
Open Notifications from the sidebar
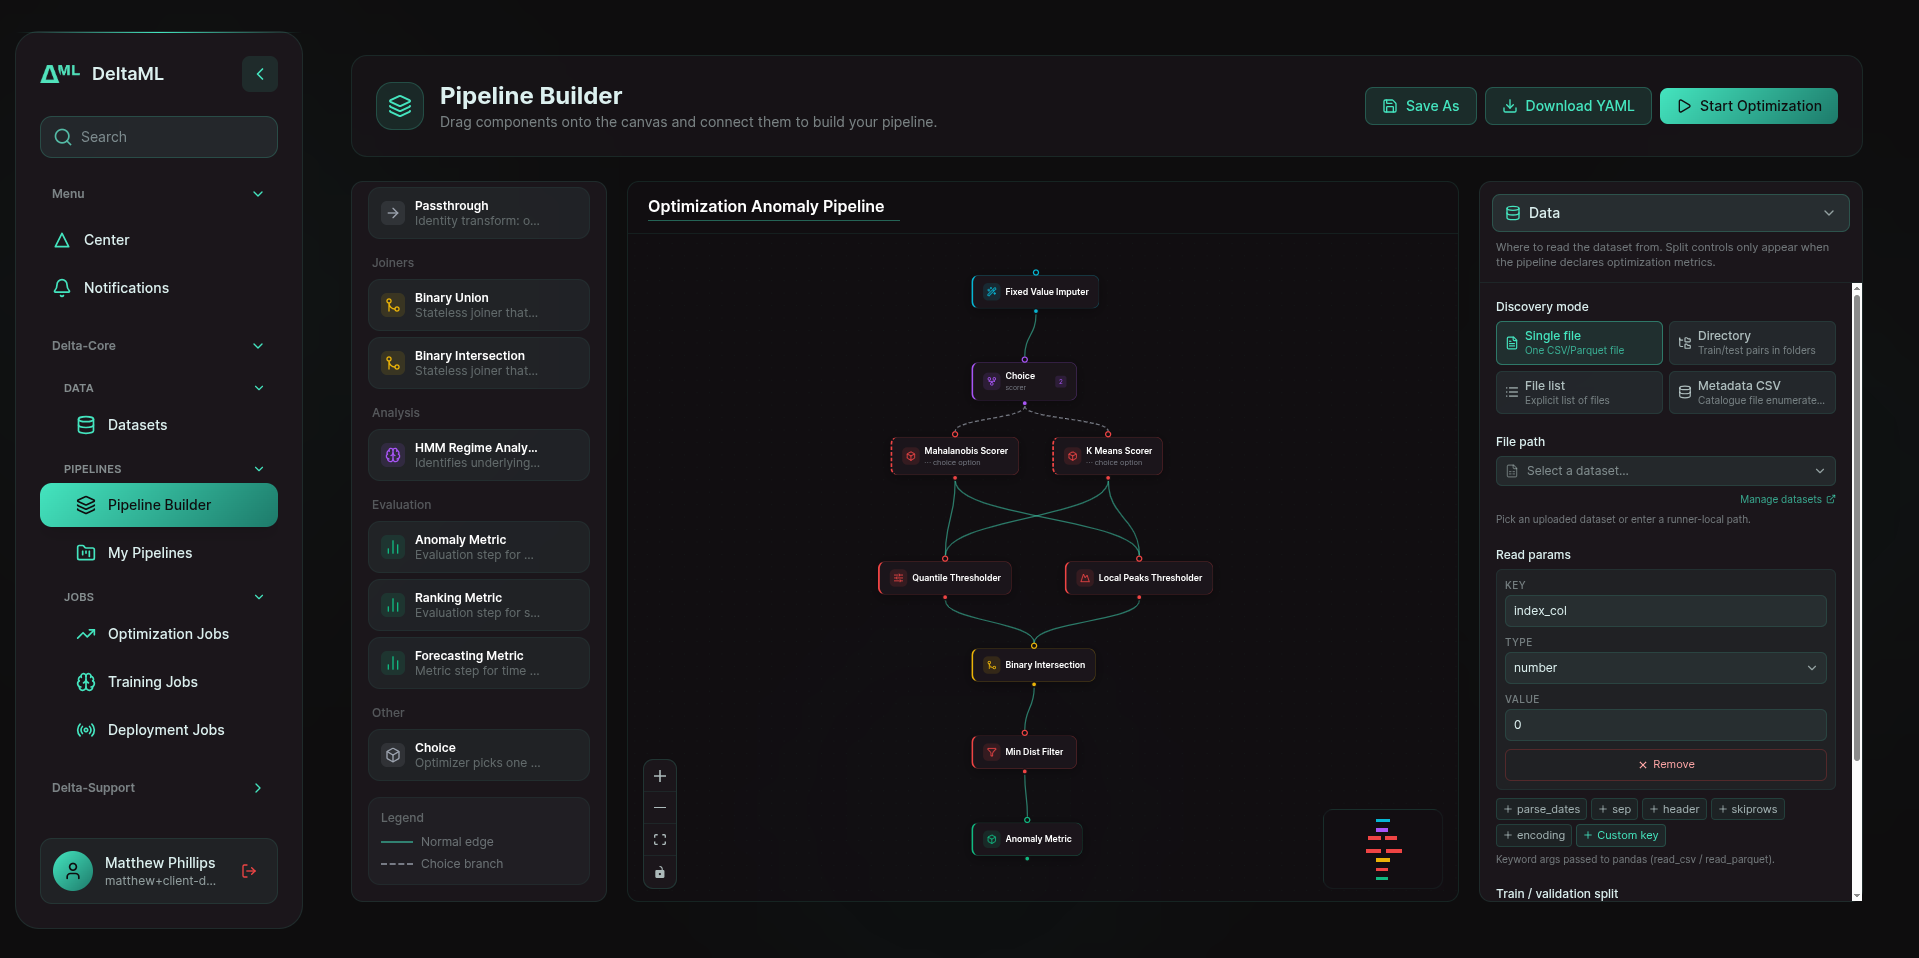(x=159, y=288)
